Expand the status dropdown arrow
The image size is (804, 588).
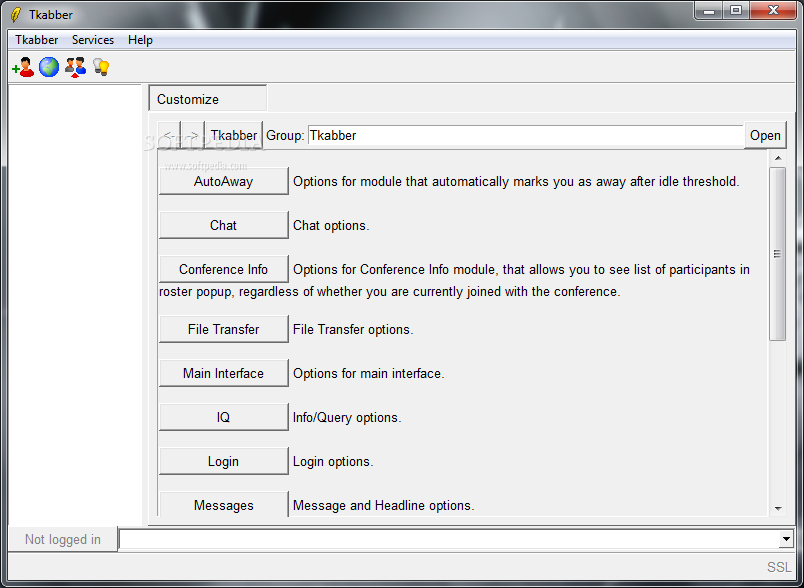coord(786,539)
